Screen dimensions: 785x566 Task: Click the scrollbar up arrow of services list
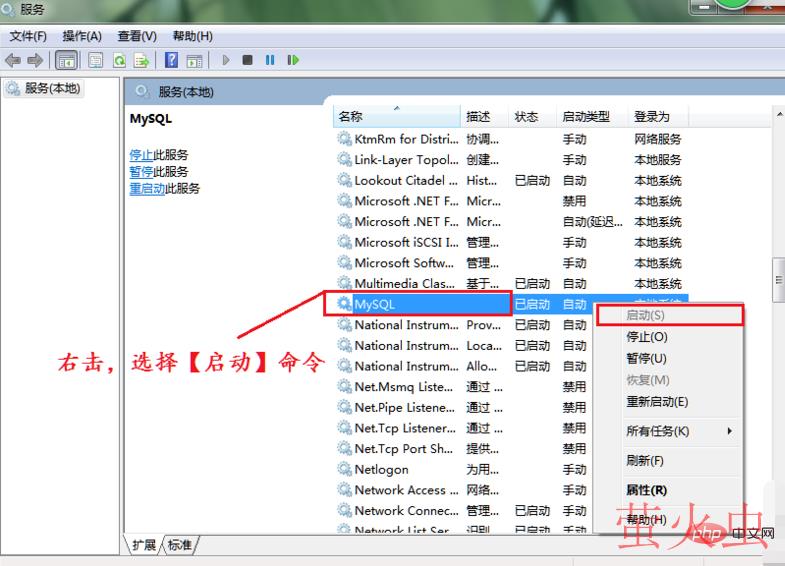[779, 115]
